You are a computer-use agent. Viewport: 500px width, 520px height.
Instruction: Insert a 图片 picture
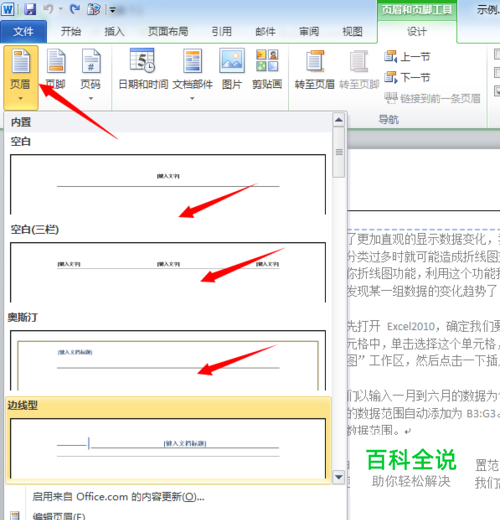(232, 70)
